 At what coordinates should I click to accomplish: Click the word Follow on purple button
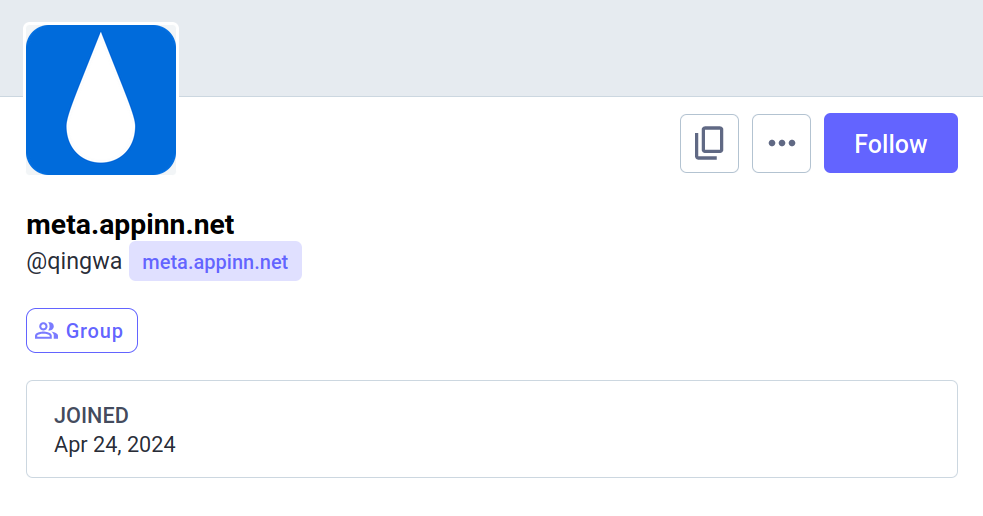coord(890,144)
